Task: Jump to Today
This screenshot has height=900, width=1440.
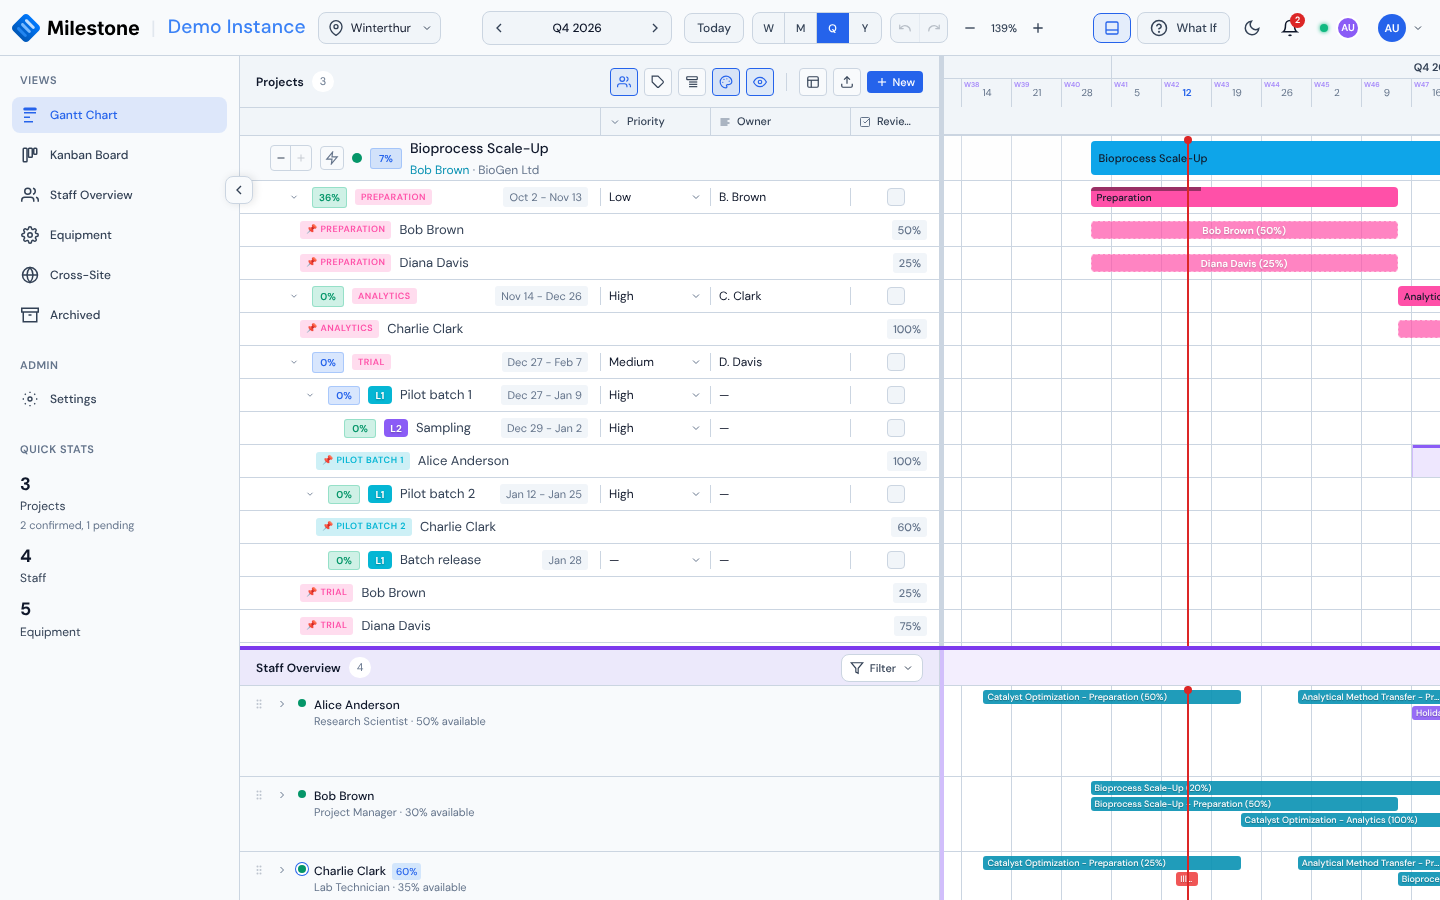Action: pyautogui.click(x=714, y=28)
